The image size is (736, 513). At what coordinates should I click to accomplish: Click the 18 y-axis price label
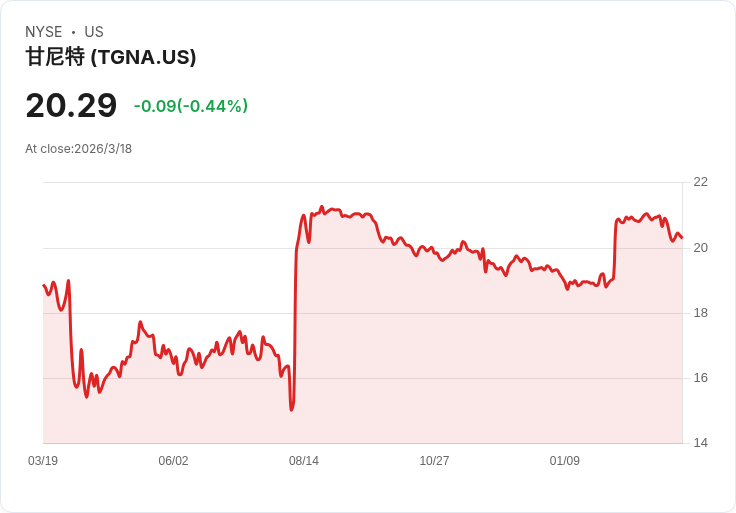coord(700,313)
